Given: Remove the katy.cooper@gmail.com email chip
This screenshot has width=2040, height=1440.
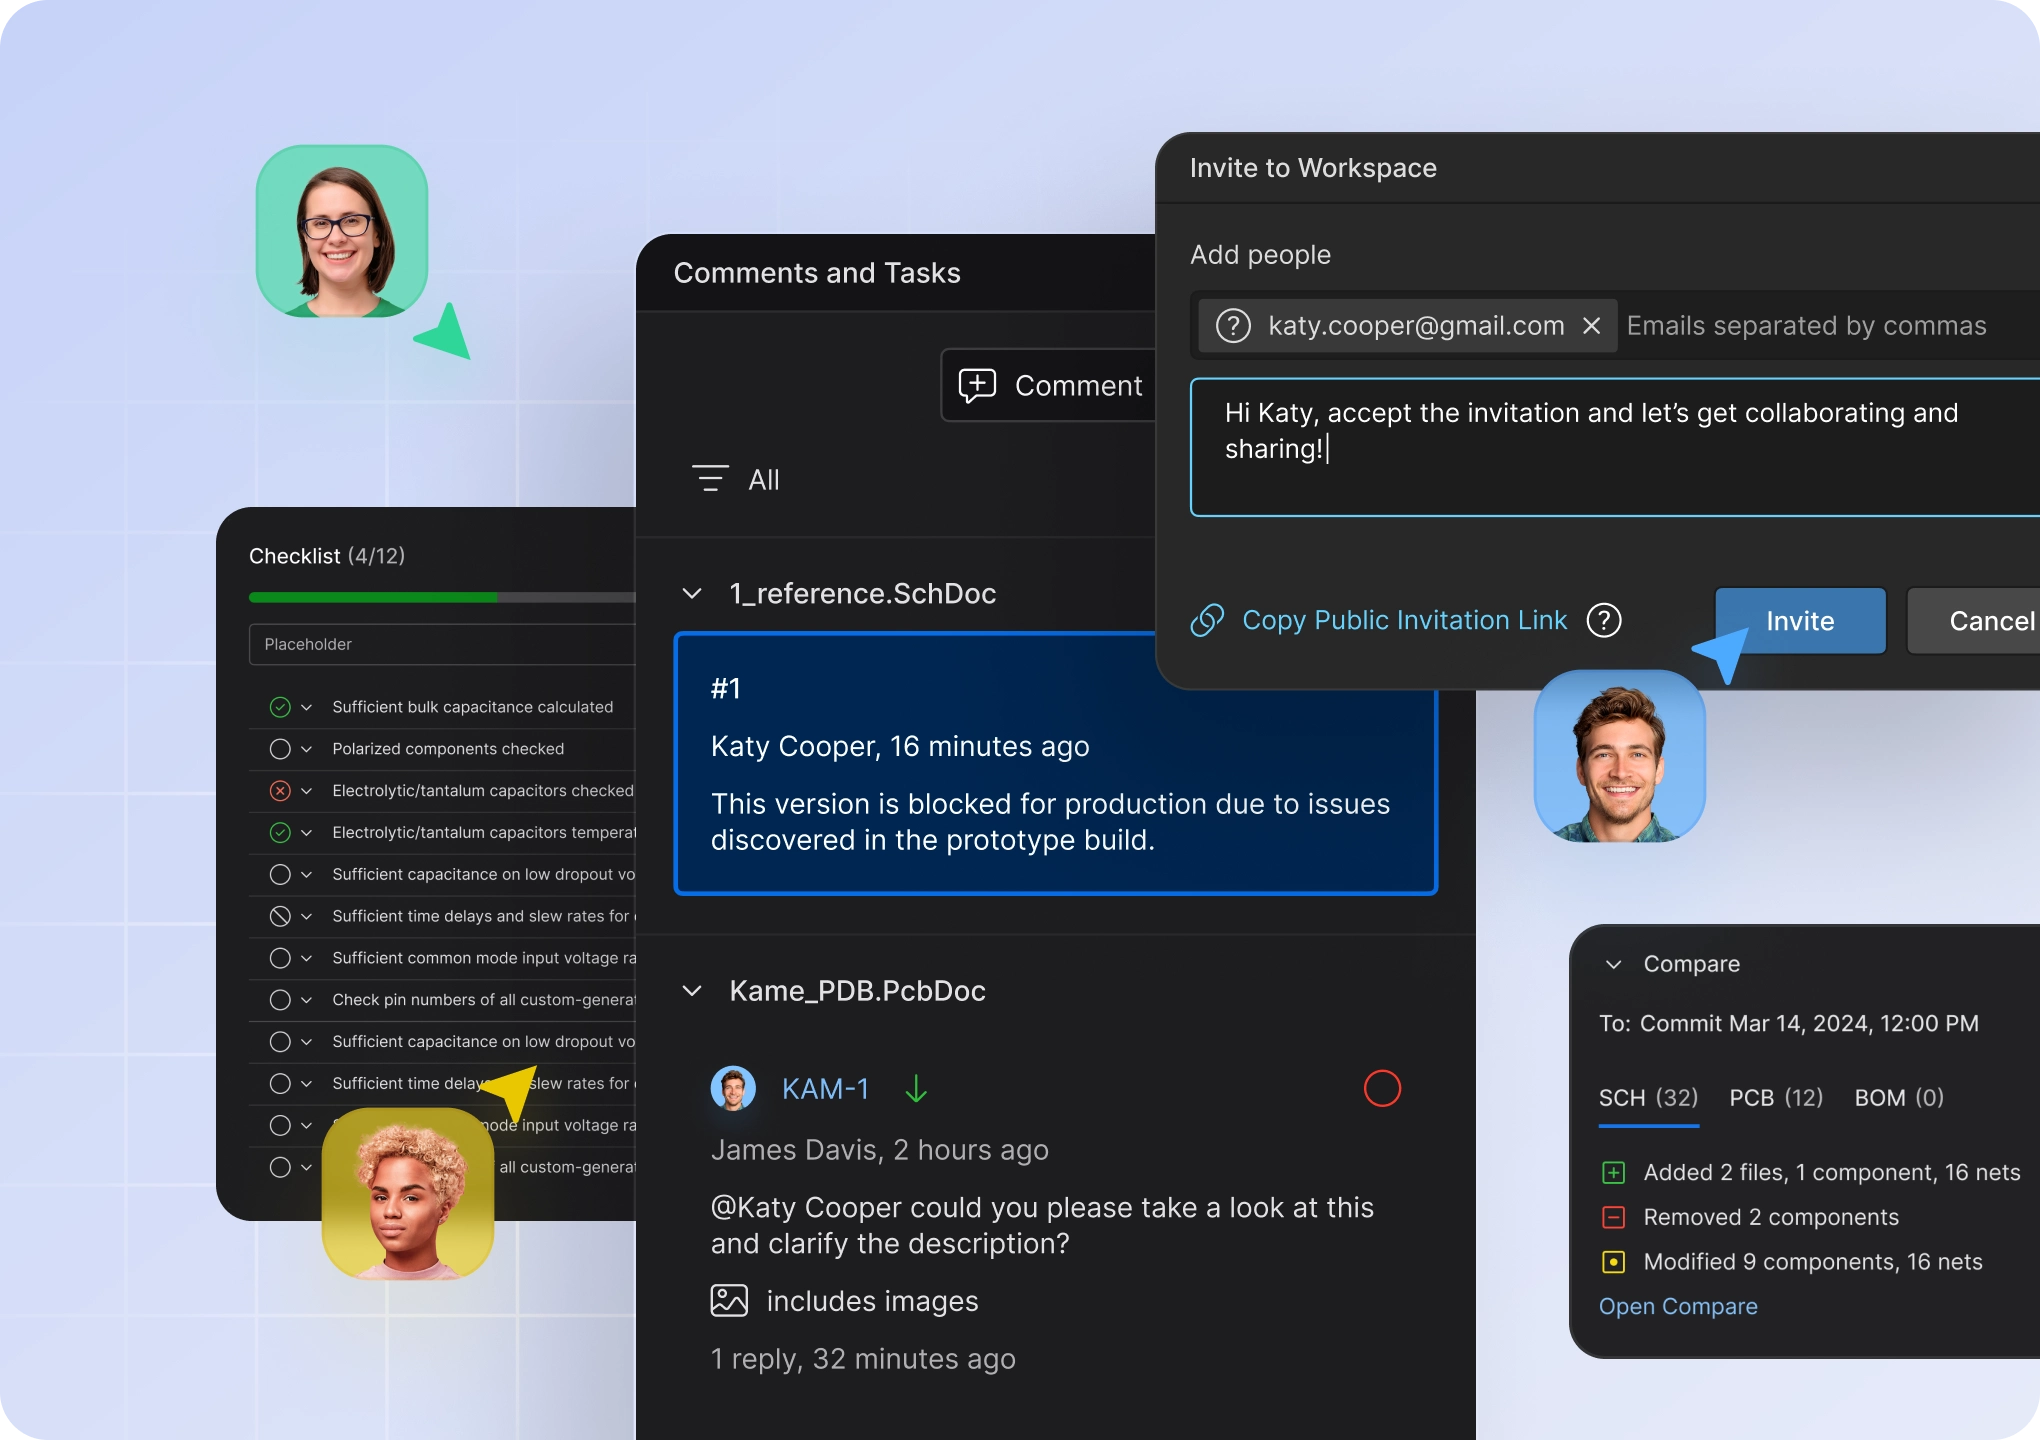Looking at the screenshot, I should pos(1591,326).
